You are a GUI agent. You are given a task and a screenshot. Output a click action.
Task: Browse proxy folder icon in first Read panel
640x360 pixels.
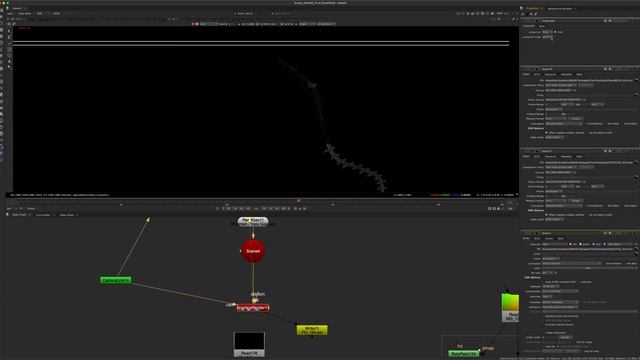[636, 95]
